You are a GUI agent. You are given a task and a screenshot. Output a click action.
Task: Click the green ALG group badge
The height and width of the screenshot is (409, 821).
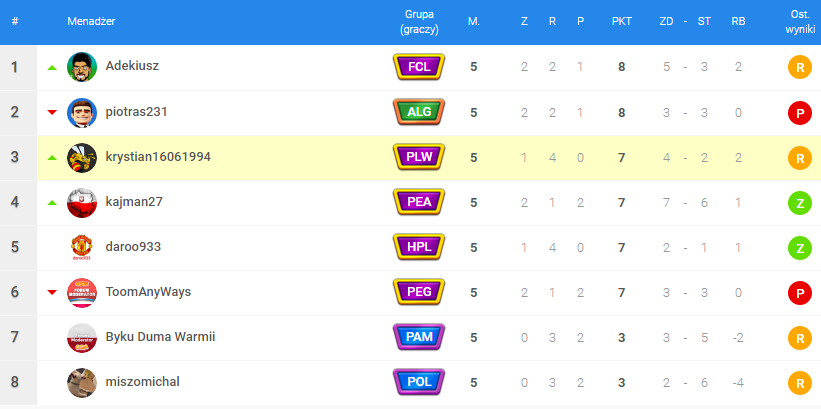coord(419,112)
